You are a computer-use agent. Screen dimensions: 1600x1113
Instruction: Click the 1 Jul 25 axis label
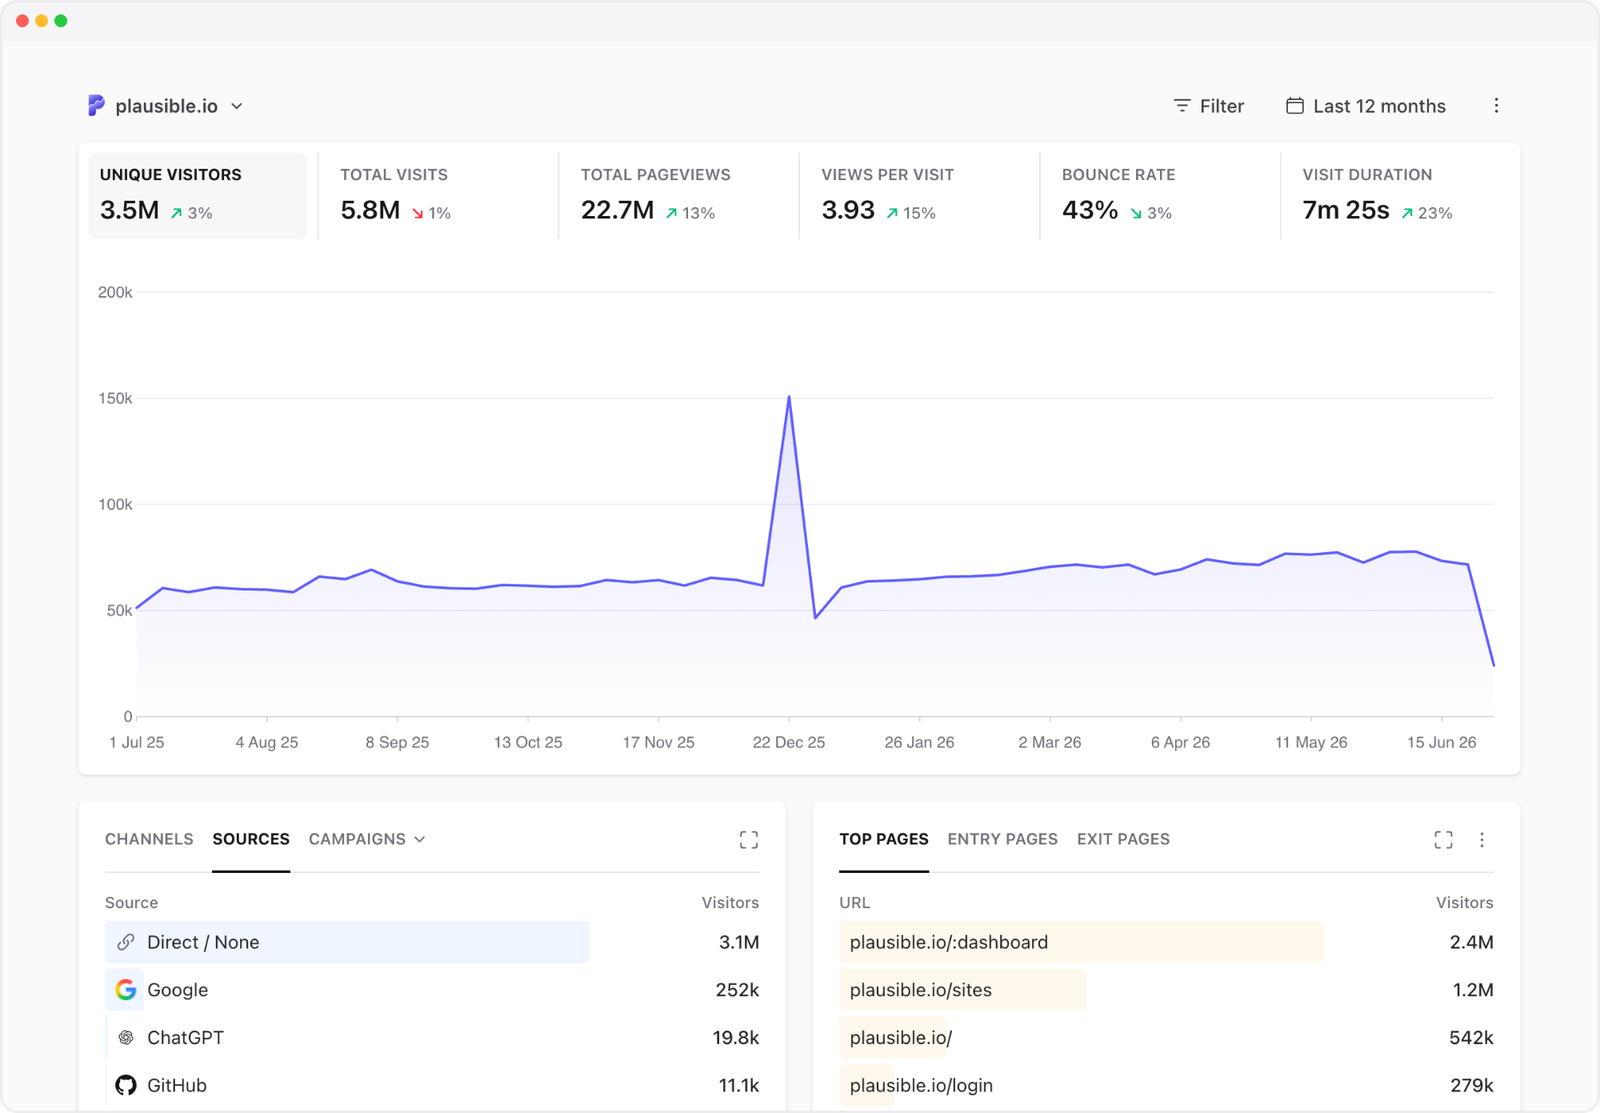(x=137, y=742)
